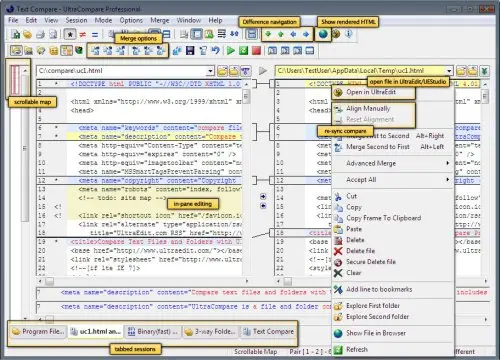Click the green next difference down arrow
The height and width of the screenshot is (360, 500).
tap(267, 34)
